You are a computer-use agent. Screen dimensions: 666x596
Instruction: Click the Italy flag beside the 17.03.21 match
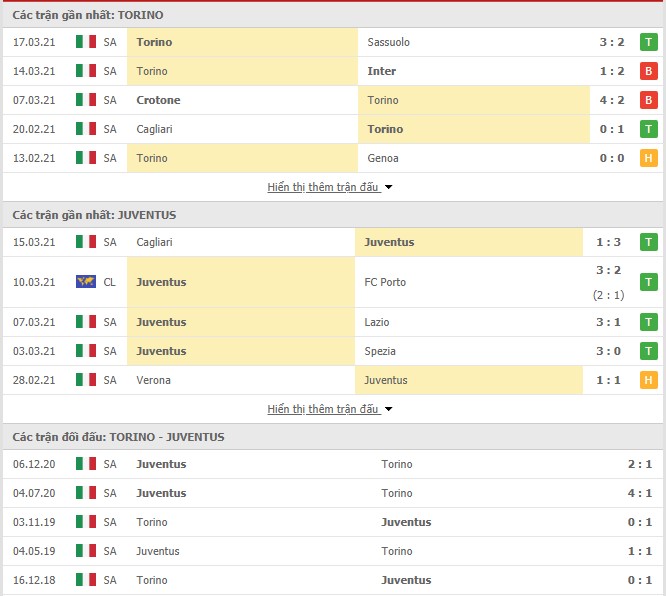(x=86, y=42)
